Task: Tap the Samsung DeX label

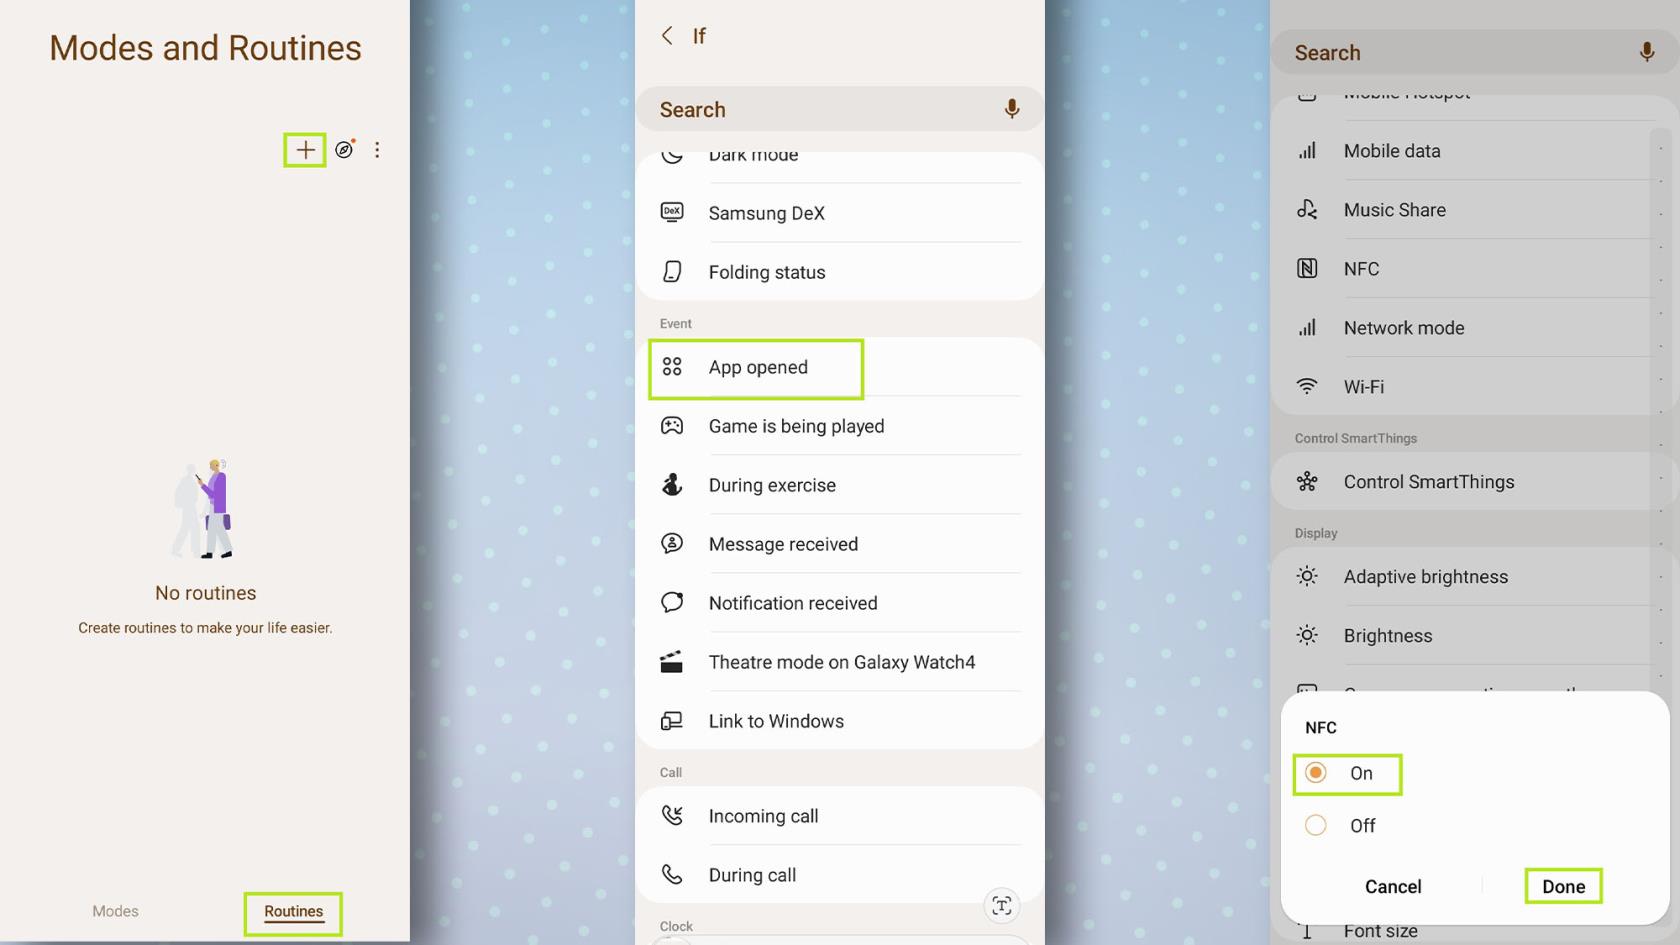Action: coord(766,213)
